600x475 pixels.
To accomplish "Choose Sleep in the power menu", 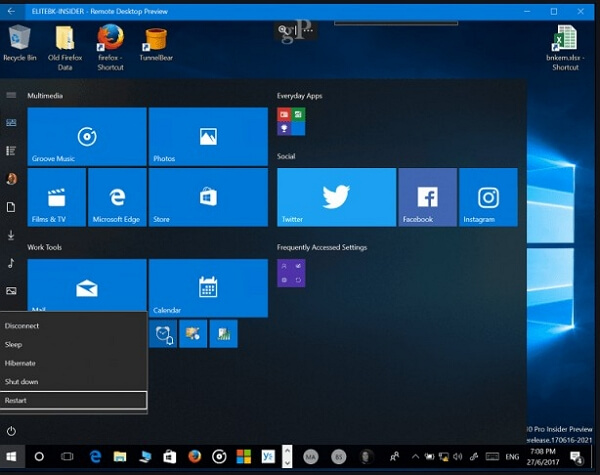I will [x=73, y=344].
